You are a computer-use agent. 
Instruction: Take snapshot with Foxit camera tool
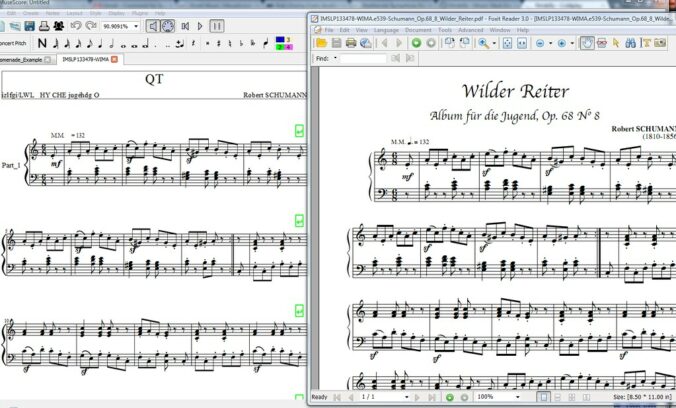click(x=660, y=43)
